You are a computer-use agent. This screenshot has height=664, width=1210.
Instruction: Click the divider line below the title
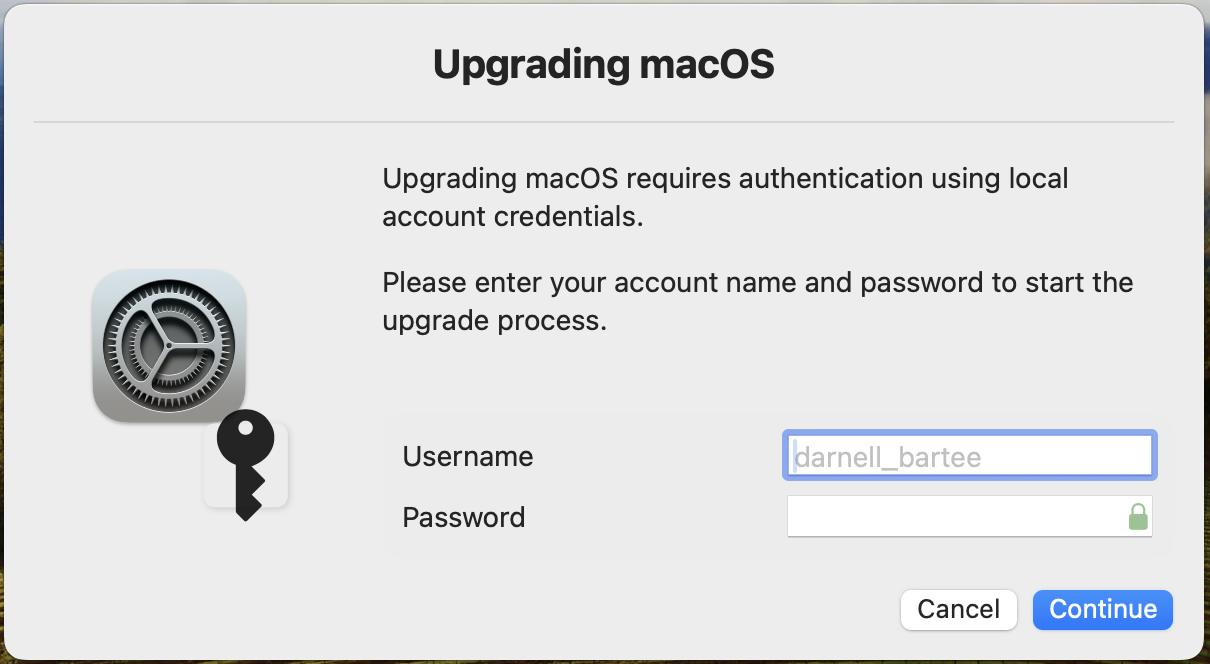click(x=604, y=122)
